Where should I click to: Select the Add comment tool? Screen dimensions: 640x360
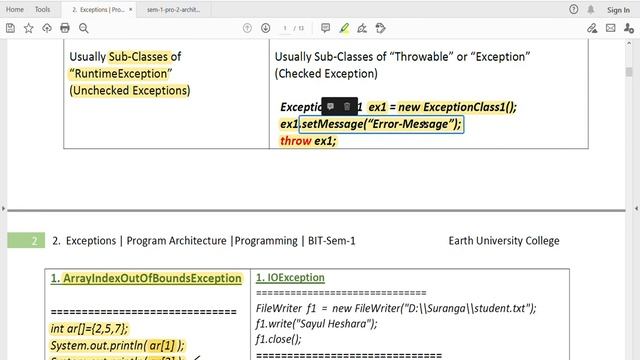(x=325, y=28)
